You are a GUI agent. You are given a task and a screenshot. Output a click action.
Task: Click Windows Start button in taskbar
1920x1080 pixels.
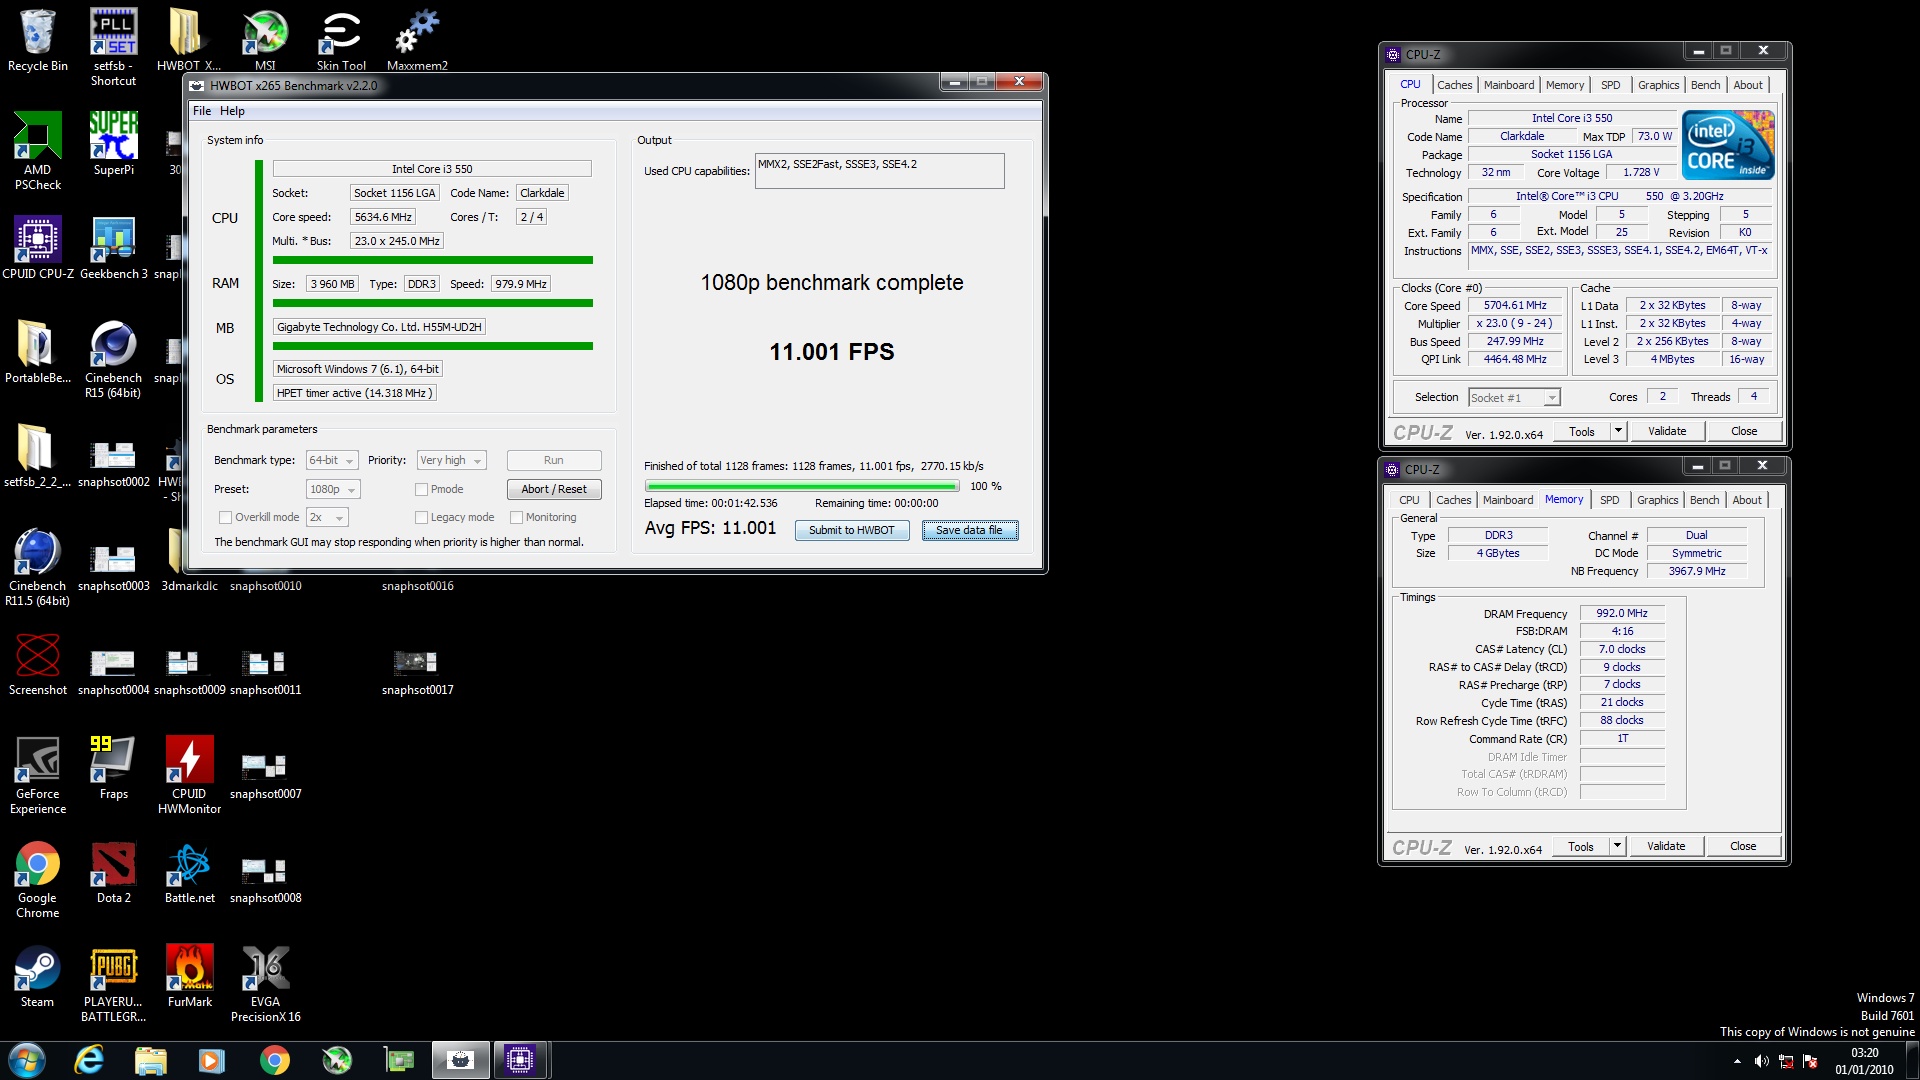click(x=27, y=1060)
